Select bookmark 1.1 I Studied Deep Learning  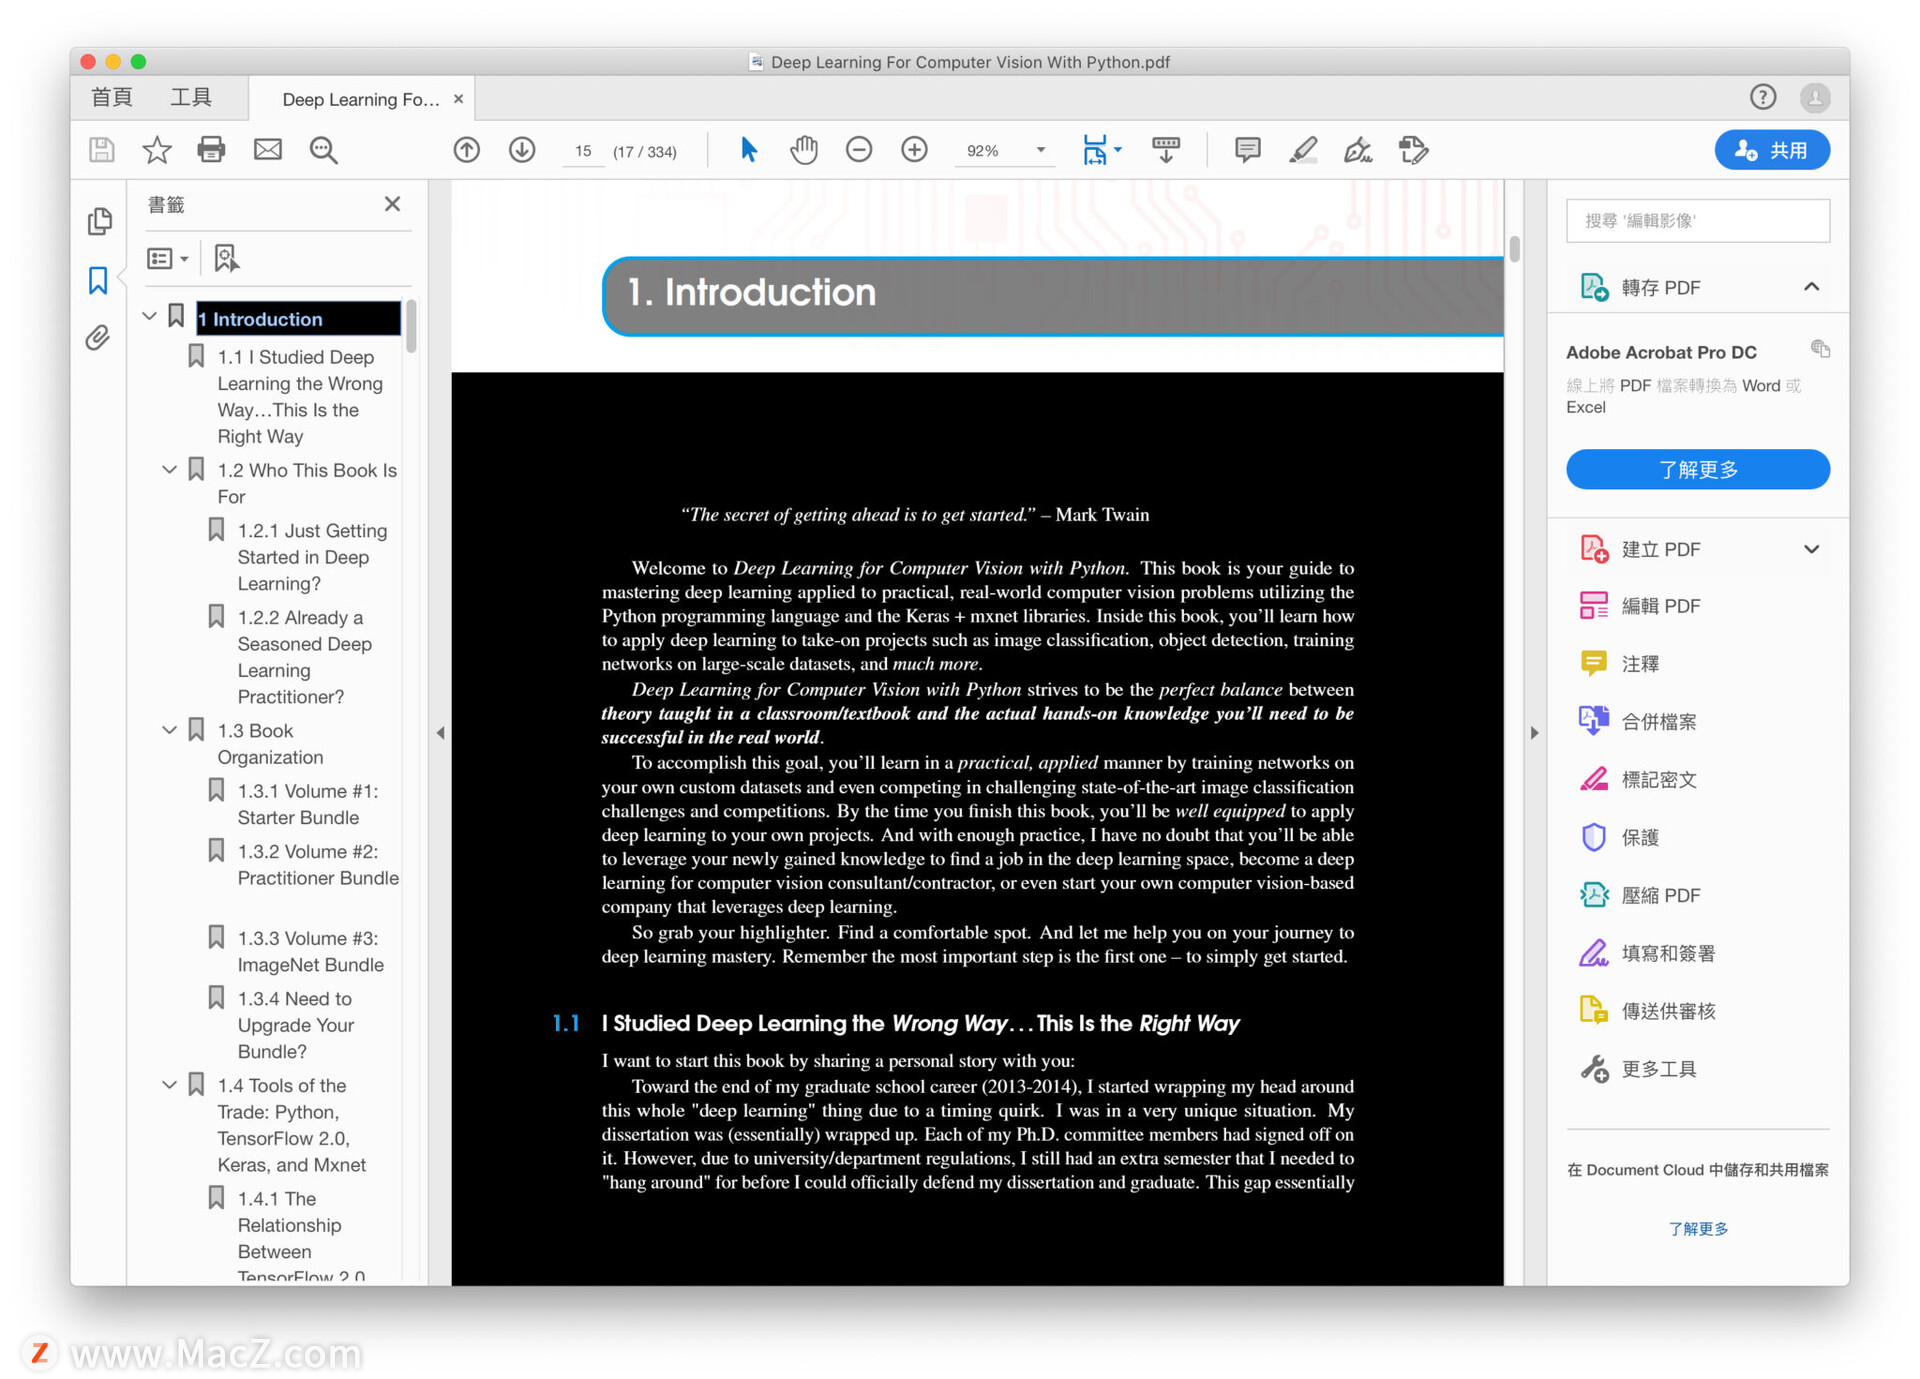pos(300,397)
